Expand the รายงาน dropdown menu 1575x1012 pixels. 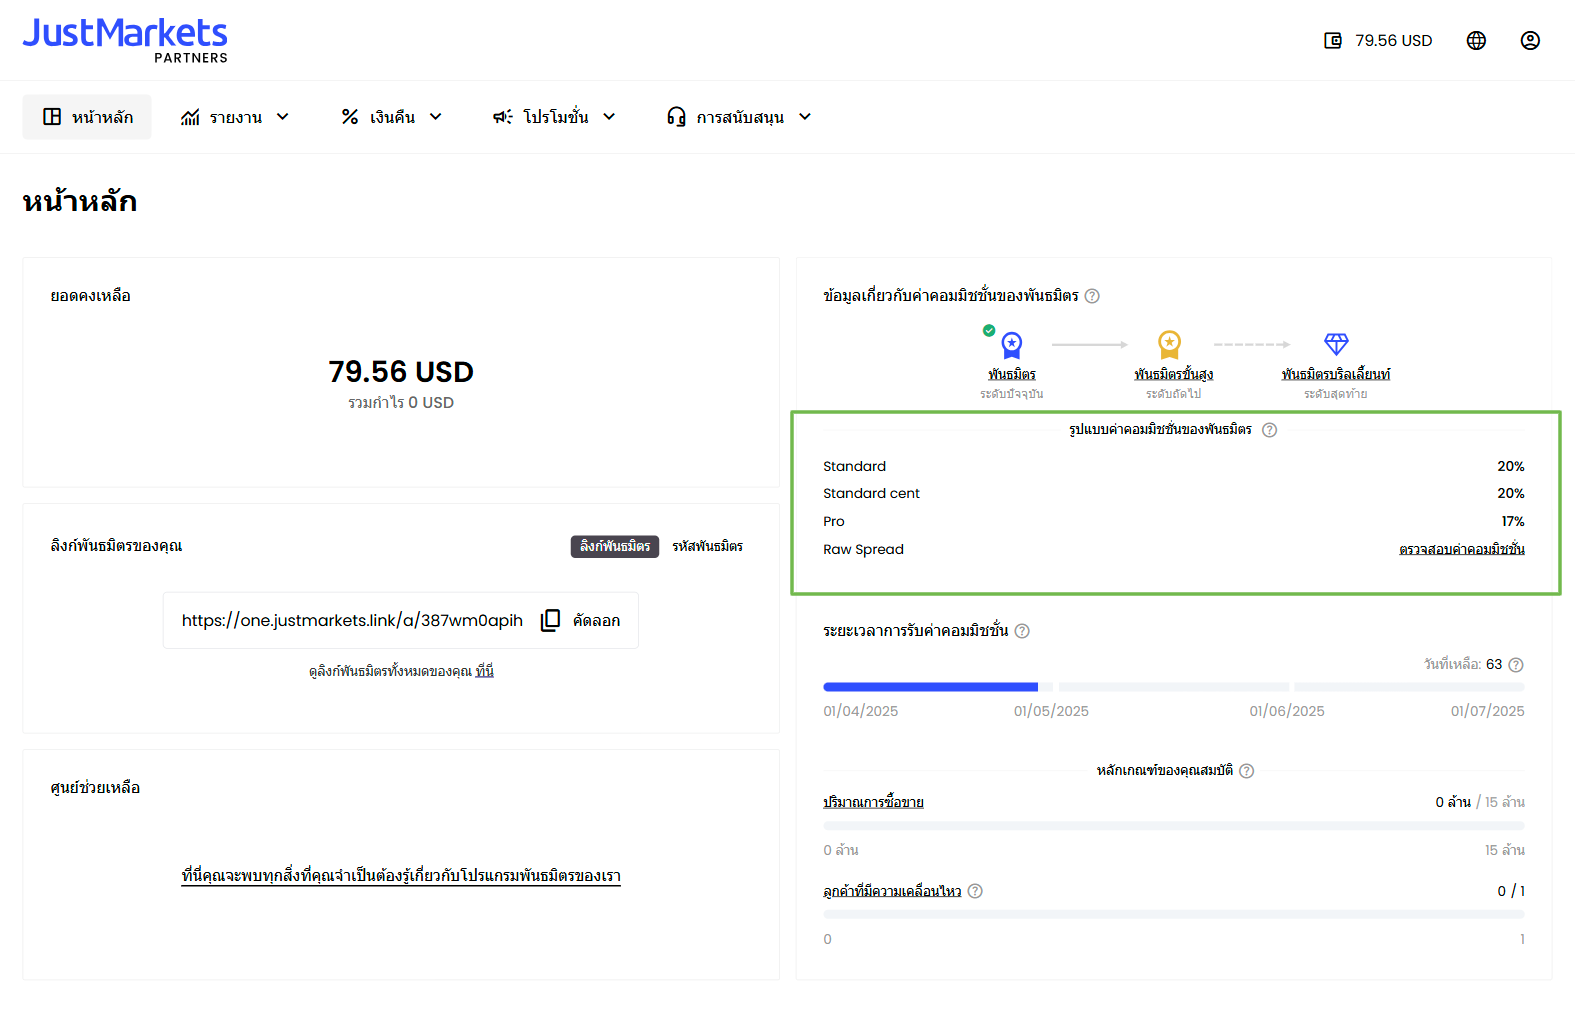pyautogui.click(x=235, y=117)
